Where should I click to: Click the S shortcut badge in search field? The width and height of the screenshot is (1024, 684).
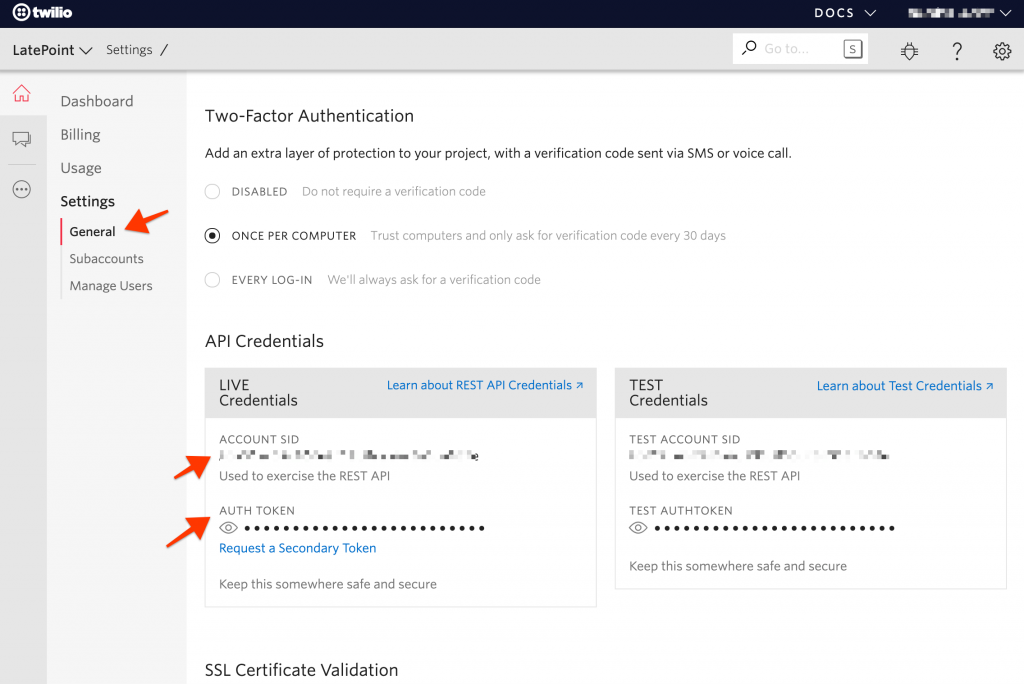(x=852, y=47)
